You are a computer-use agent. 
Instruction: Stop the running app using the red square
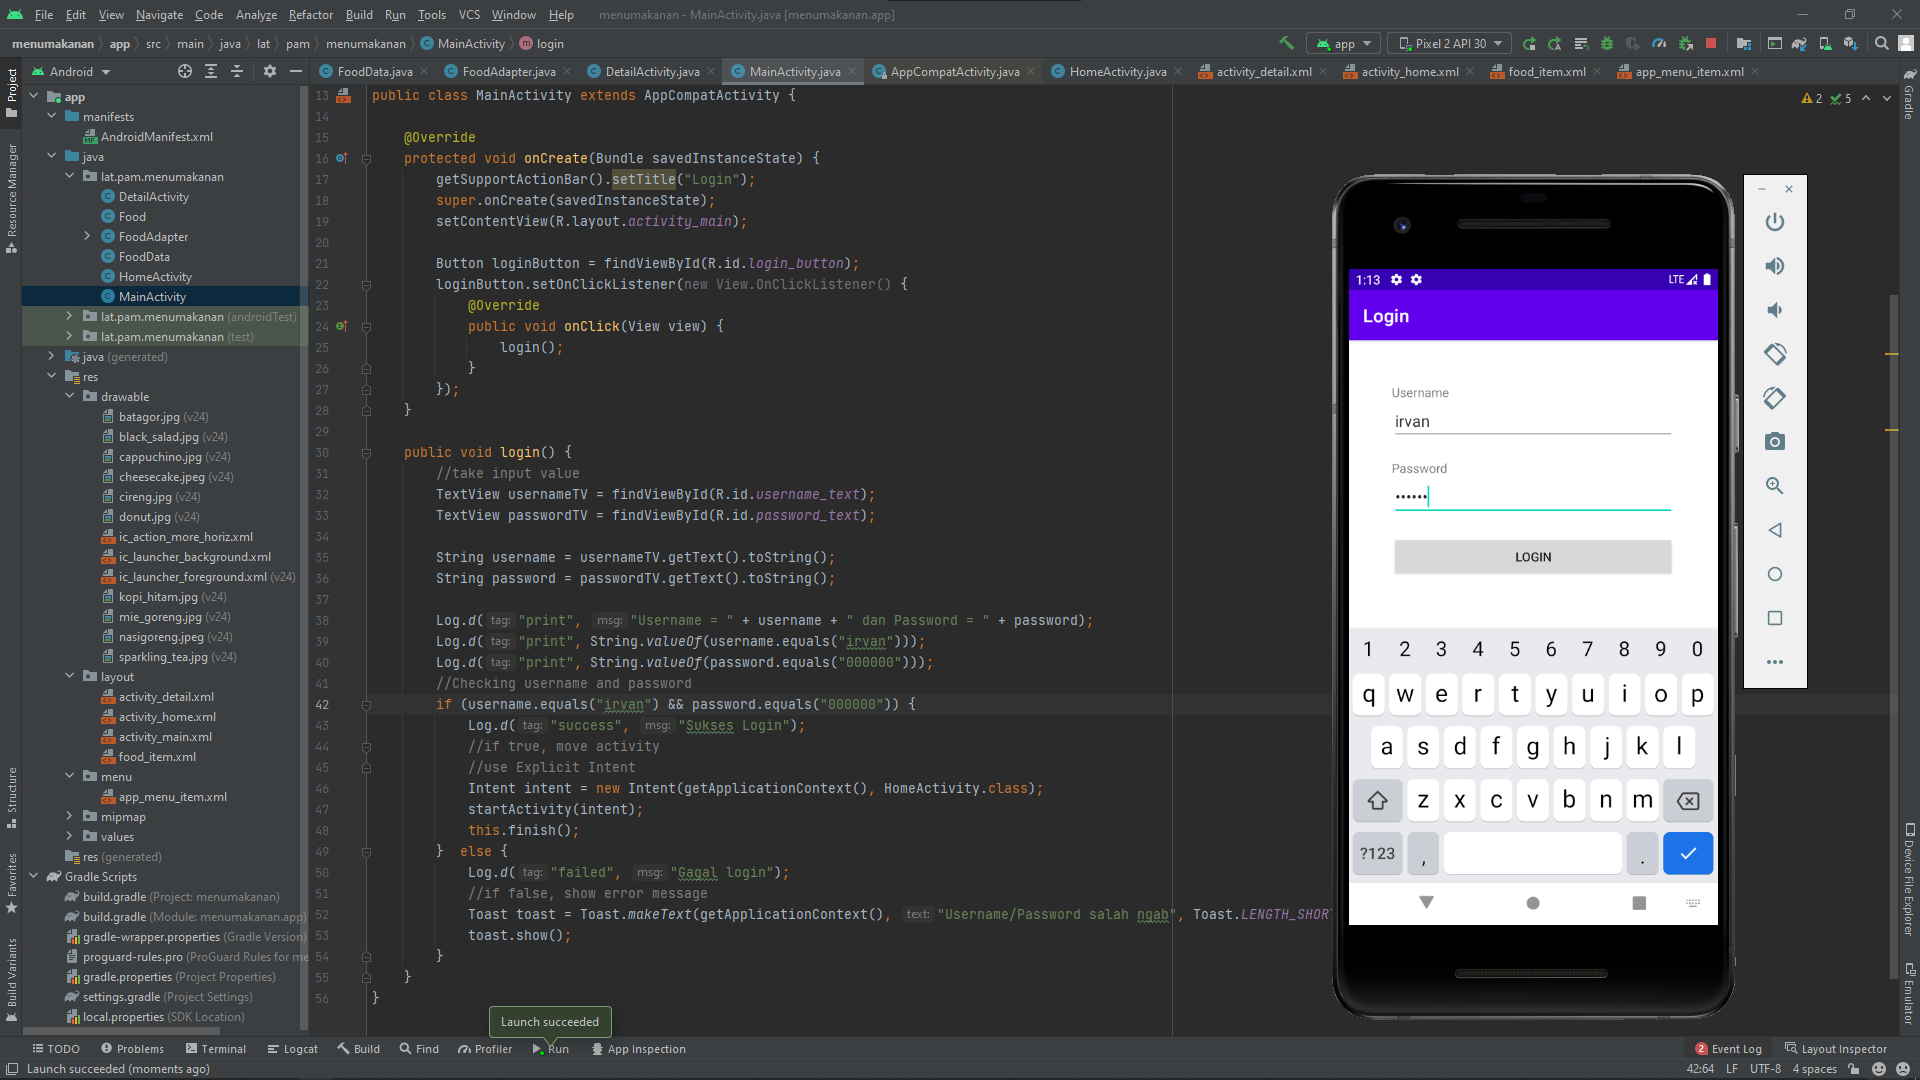tap(1712, 43)
